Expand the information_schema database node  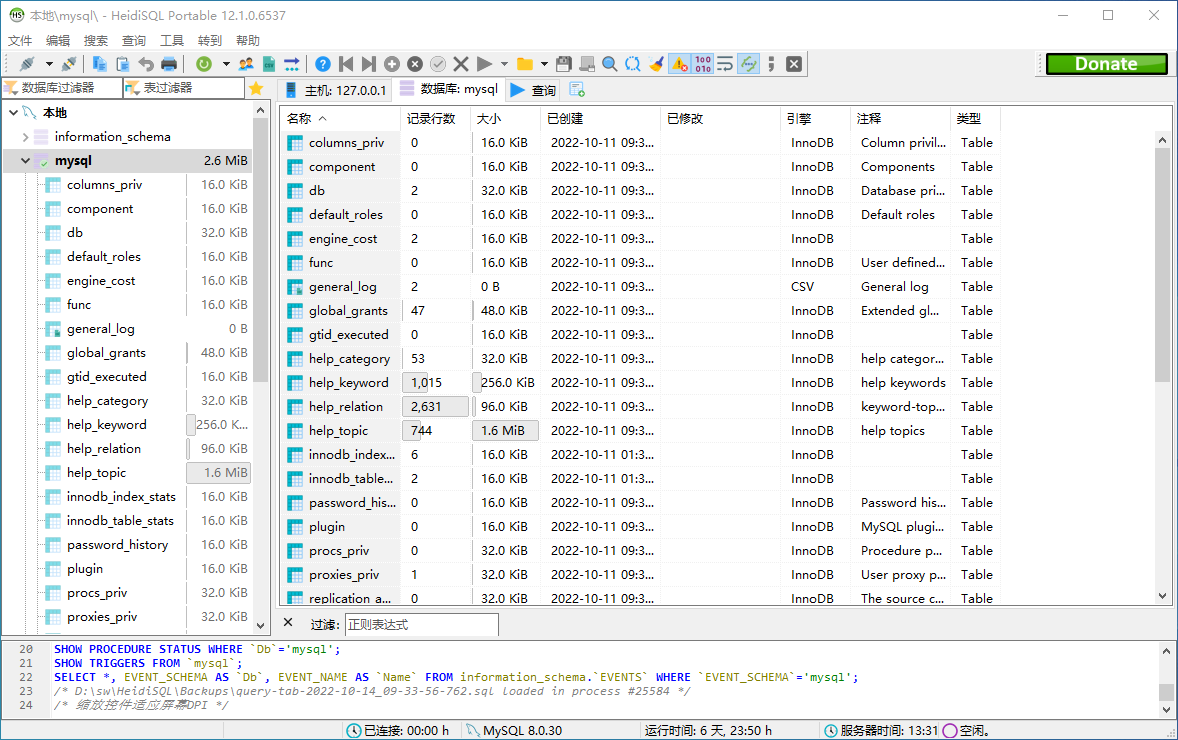tap(26, 137)
